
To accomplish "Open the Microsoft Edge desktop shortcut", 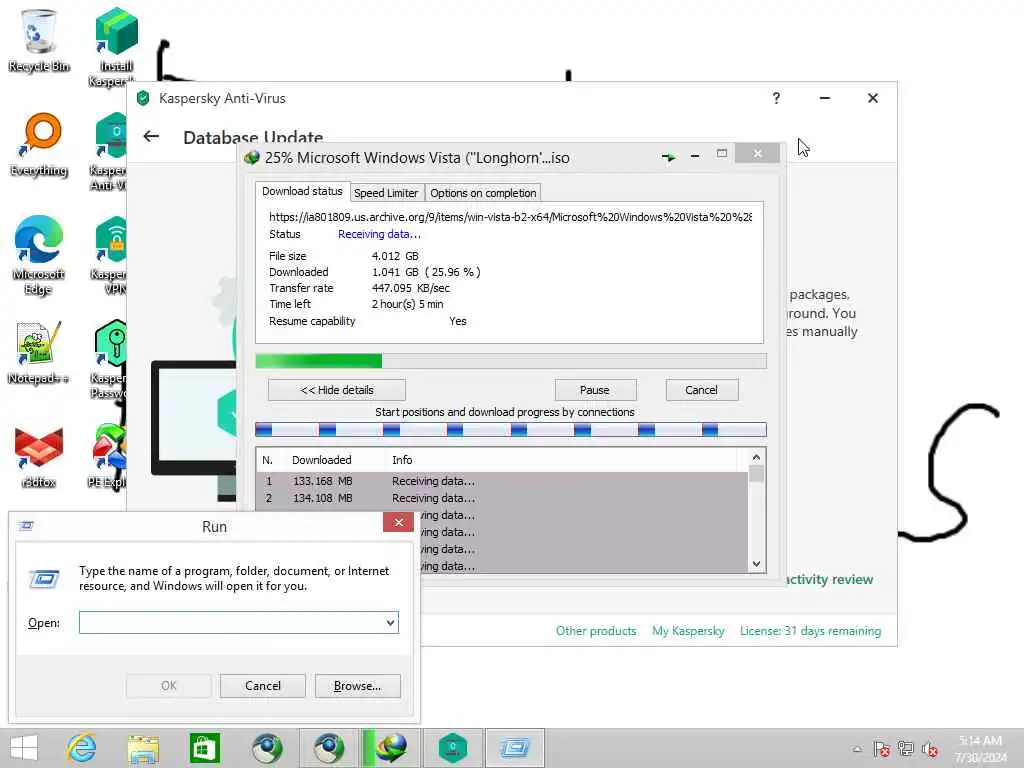I will click(39, 255).
